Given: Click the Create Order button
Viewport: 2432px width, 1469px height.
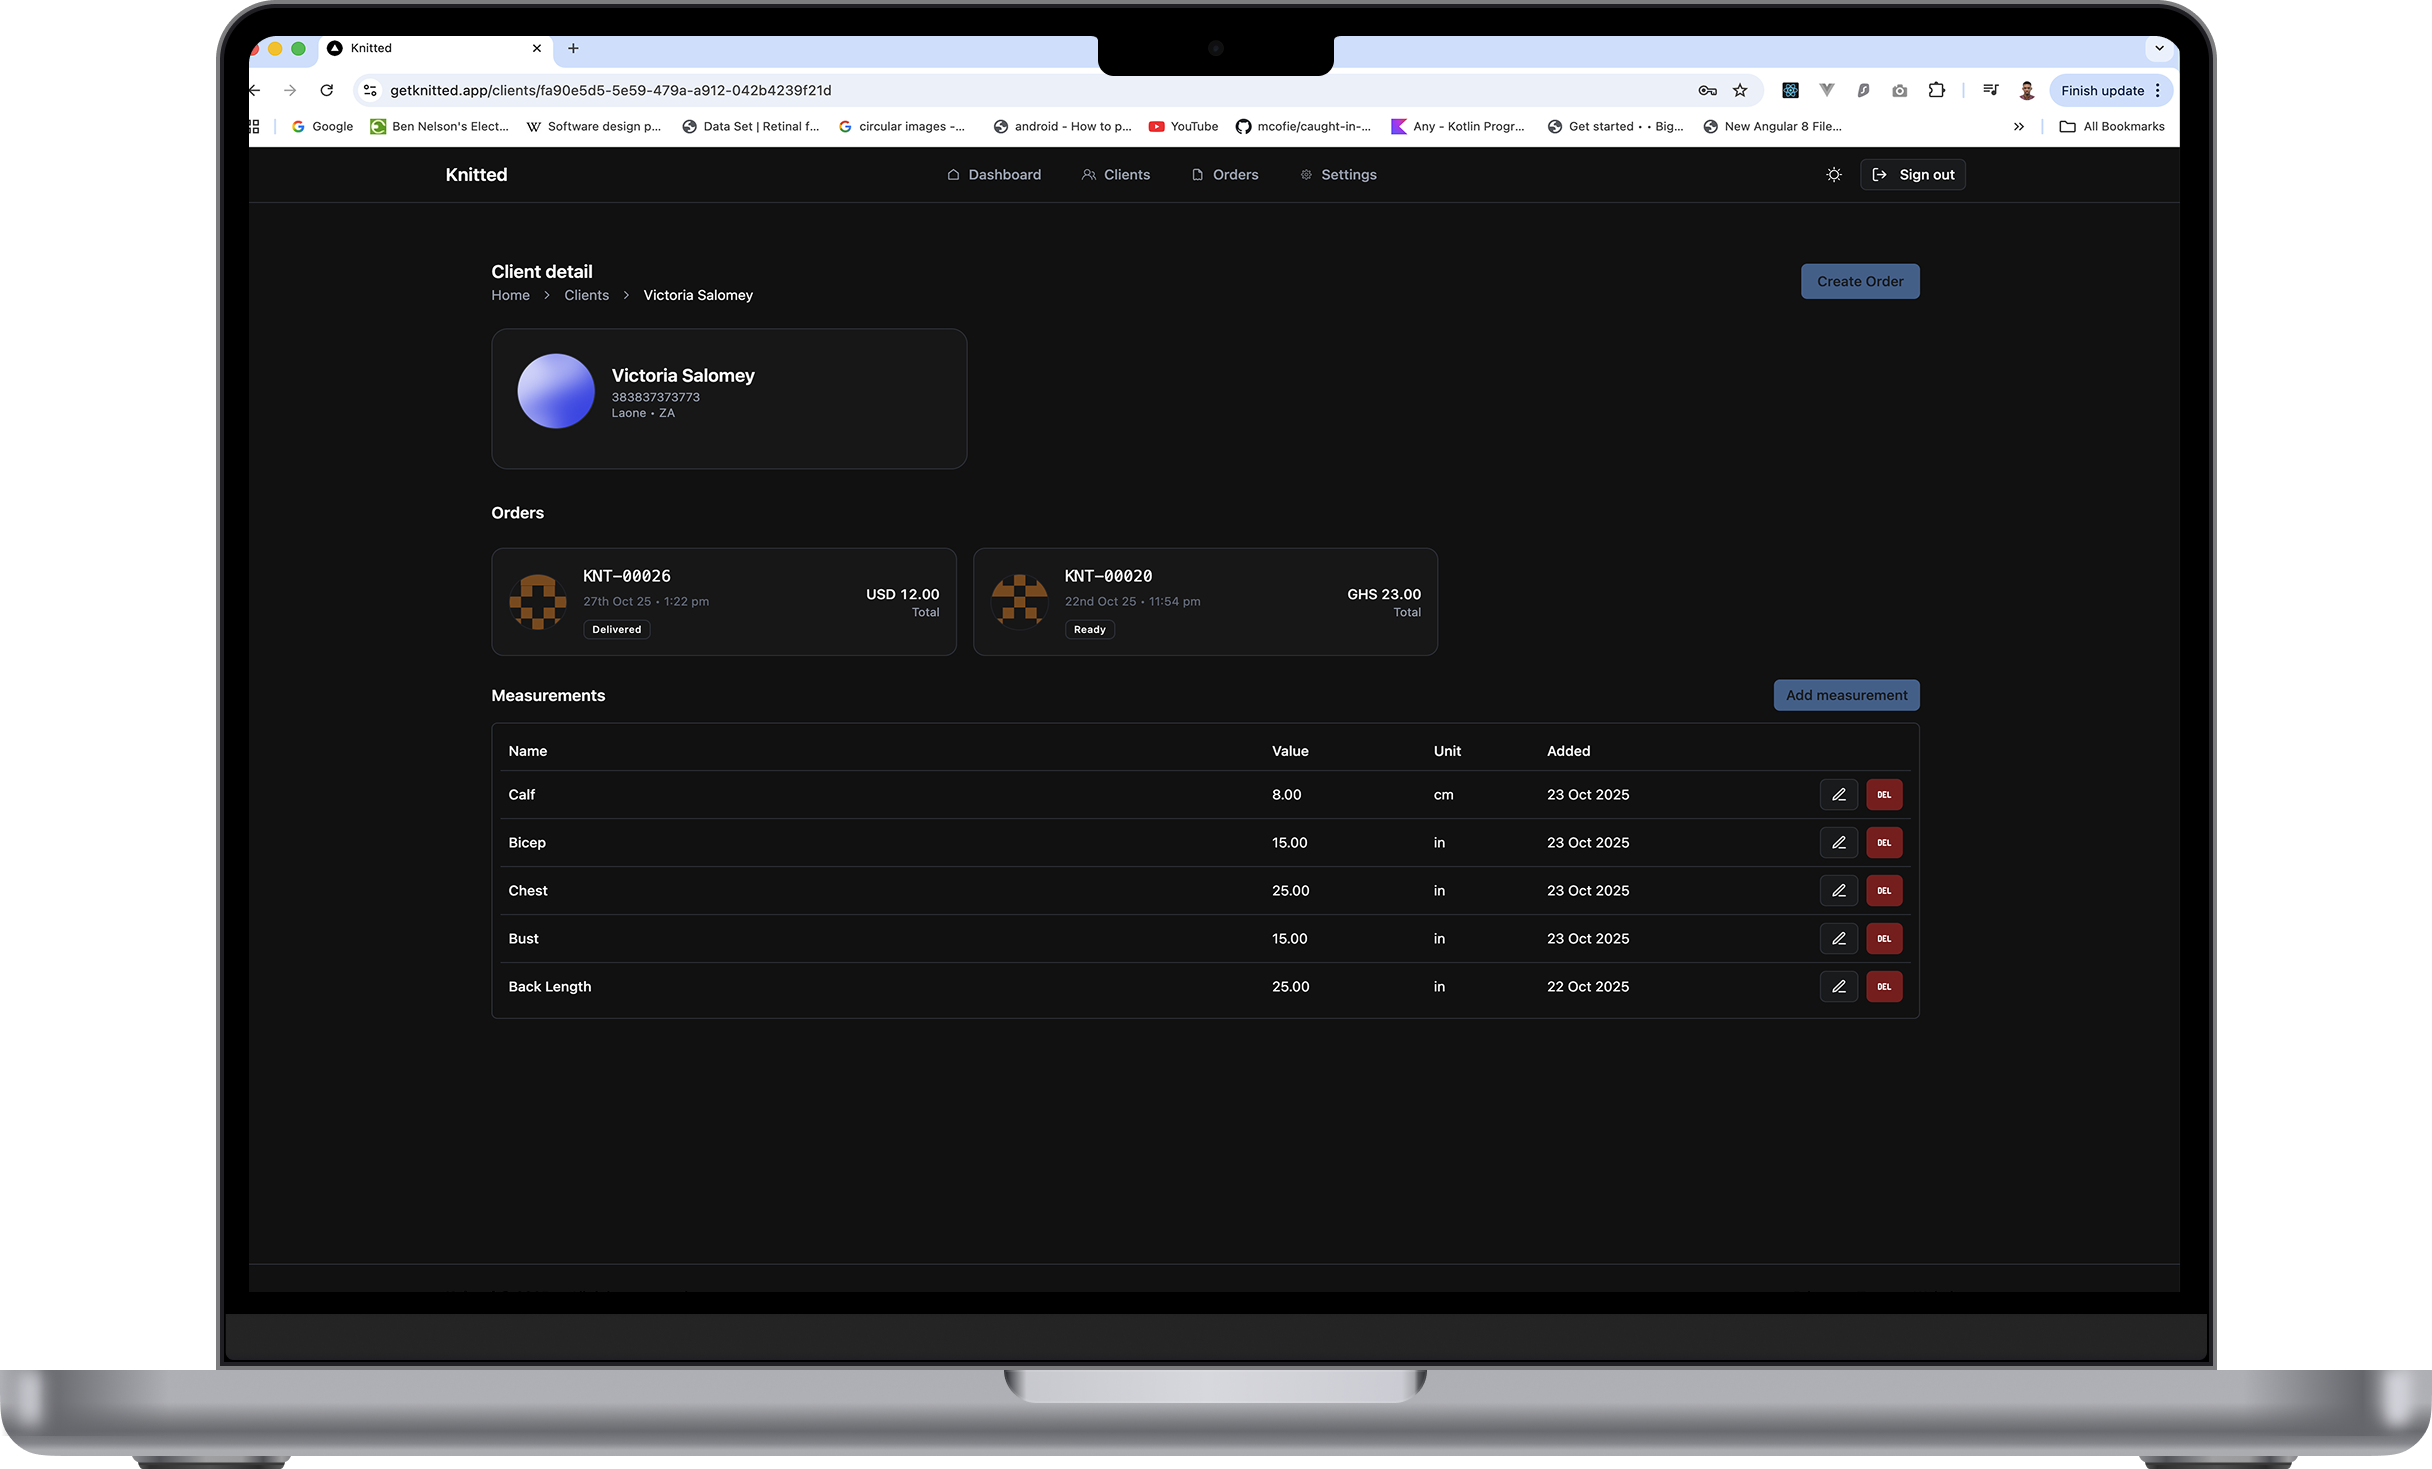Looking at the screenshot, I should tap(1859, 282).
